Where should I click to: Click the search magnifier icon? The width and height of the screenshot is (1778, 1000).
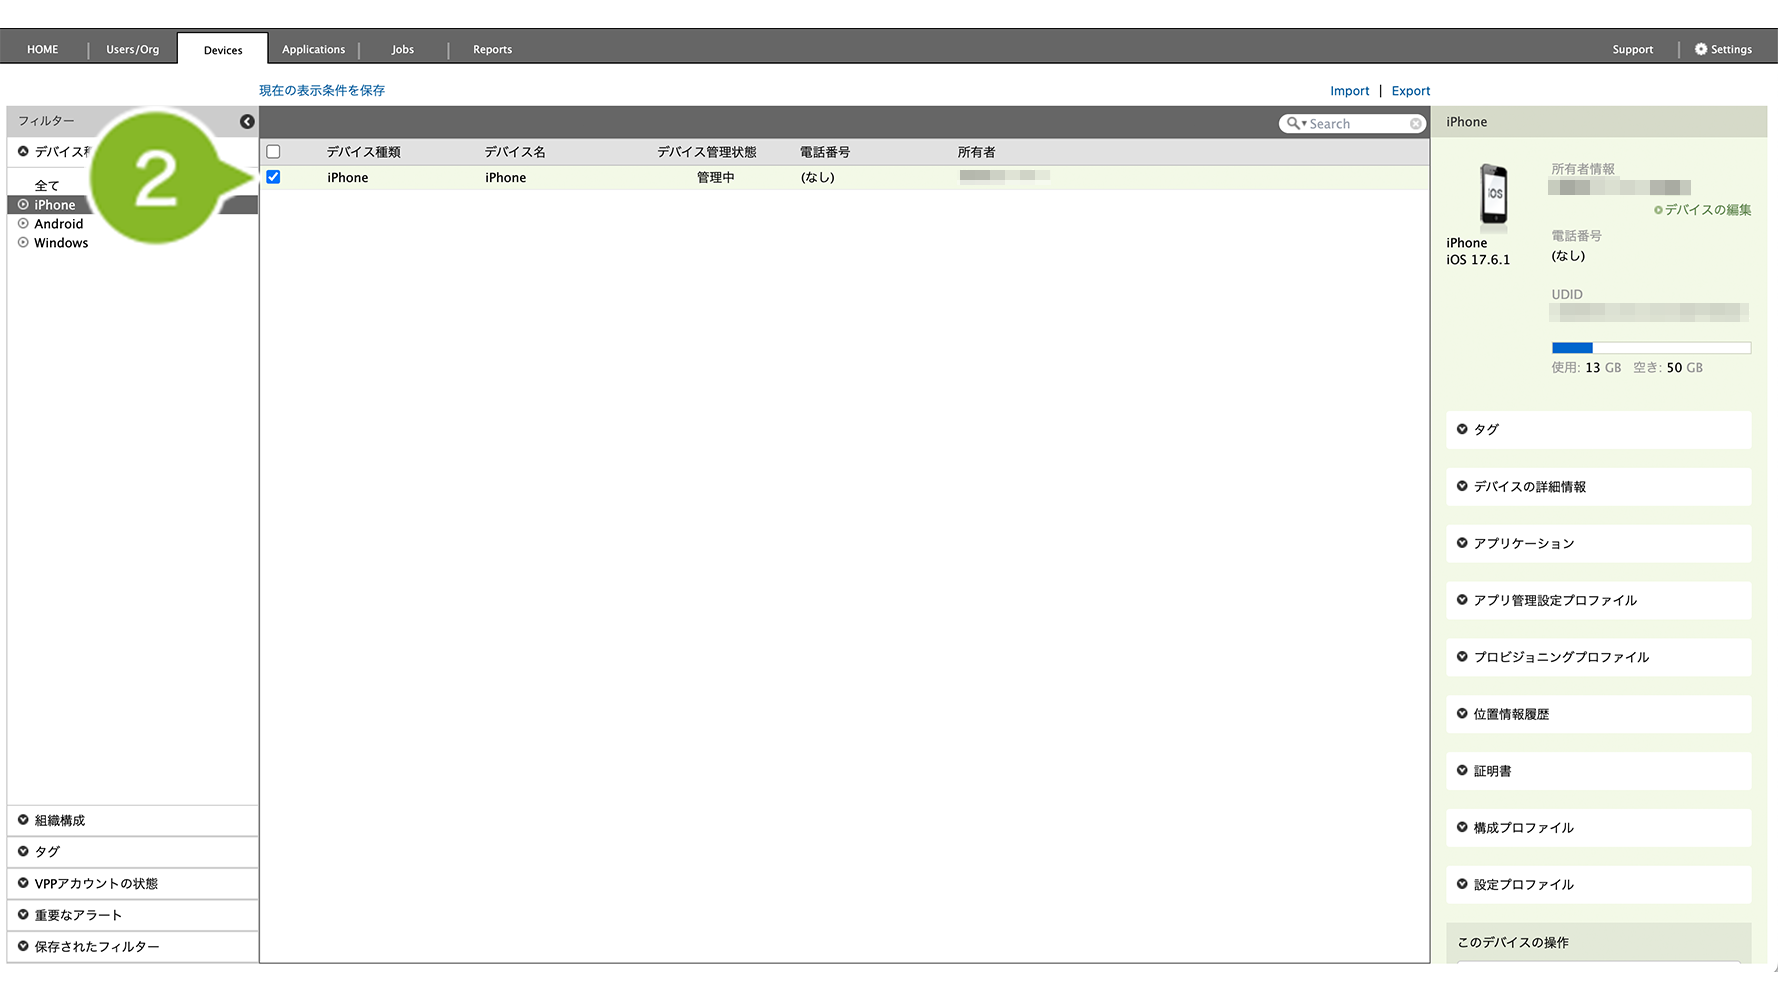click(x=1293, y=123)
